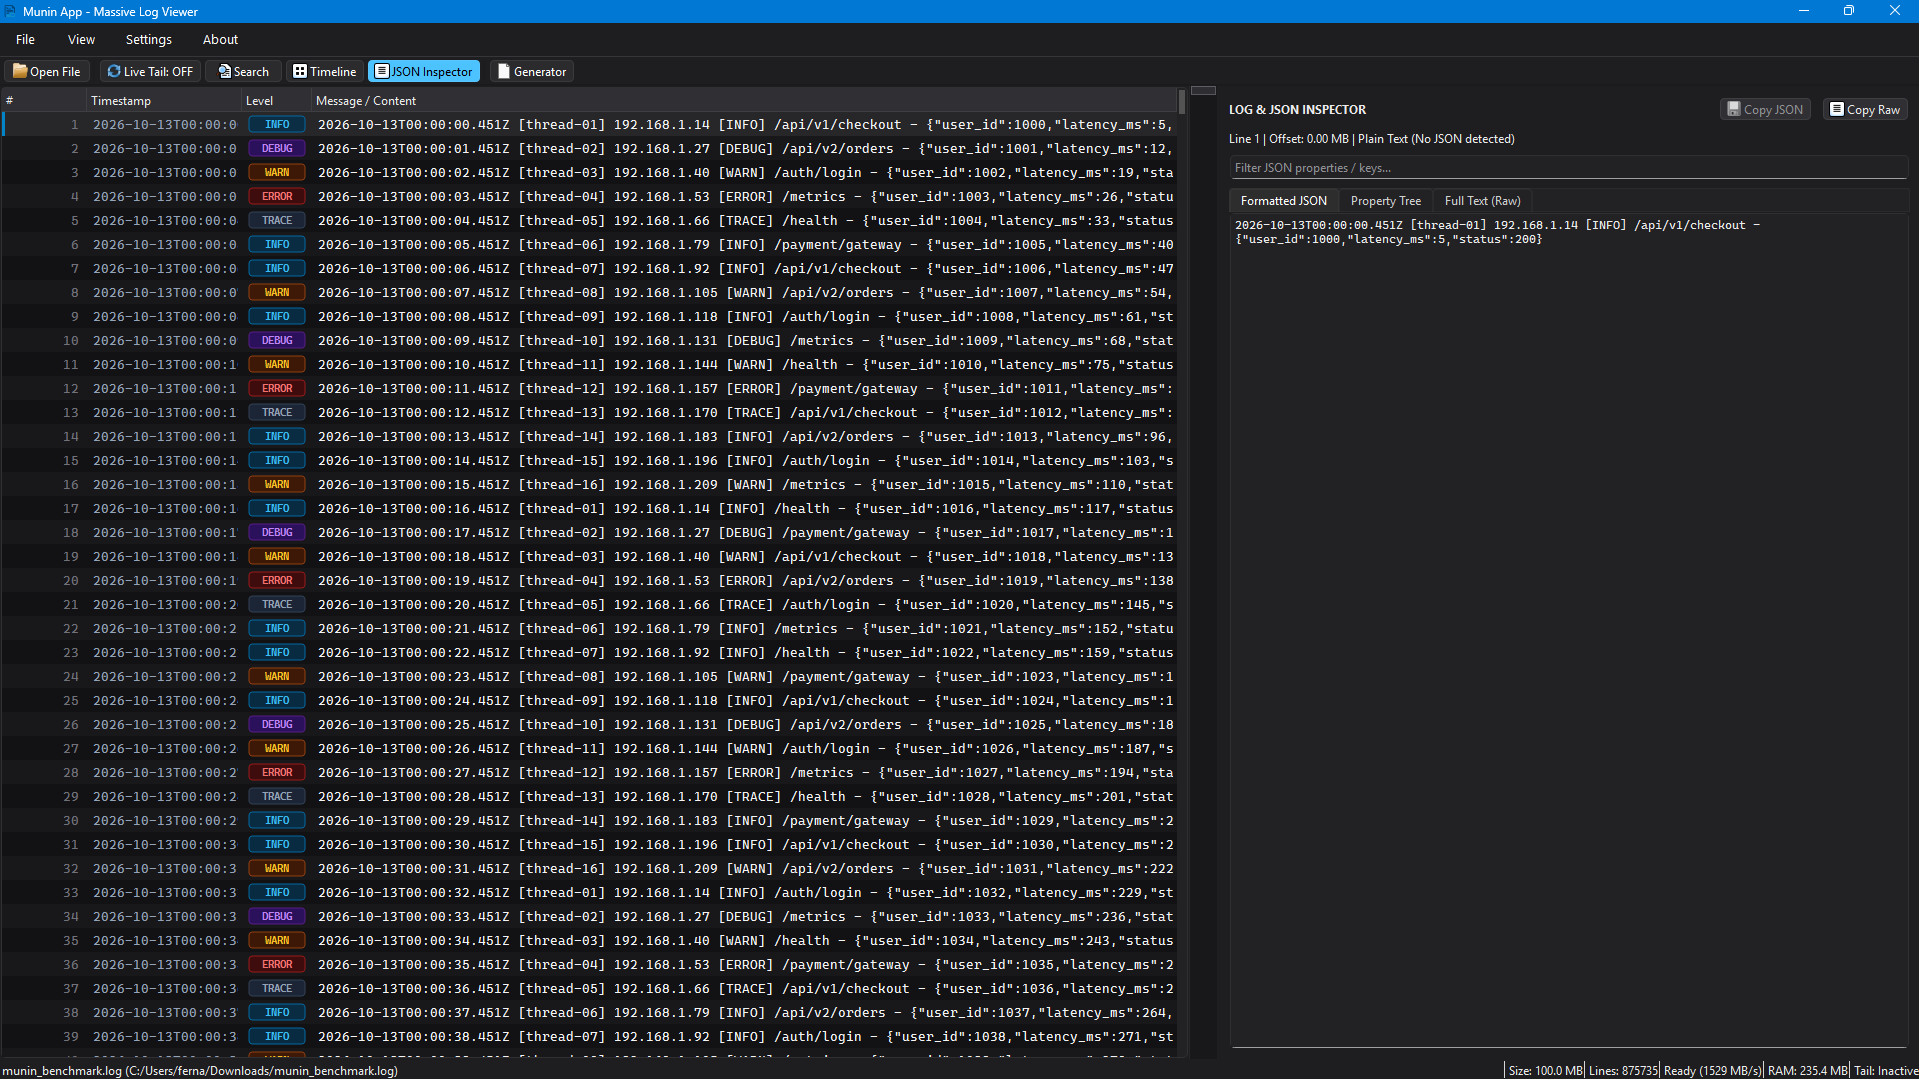Switch to the Full Text (Raw) tab
Screen dimensions: 1919x1079
[1482, 200]
